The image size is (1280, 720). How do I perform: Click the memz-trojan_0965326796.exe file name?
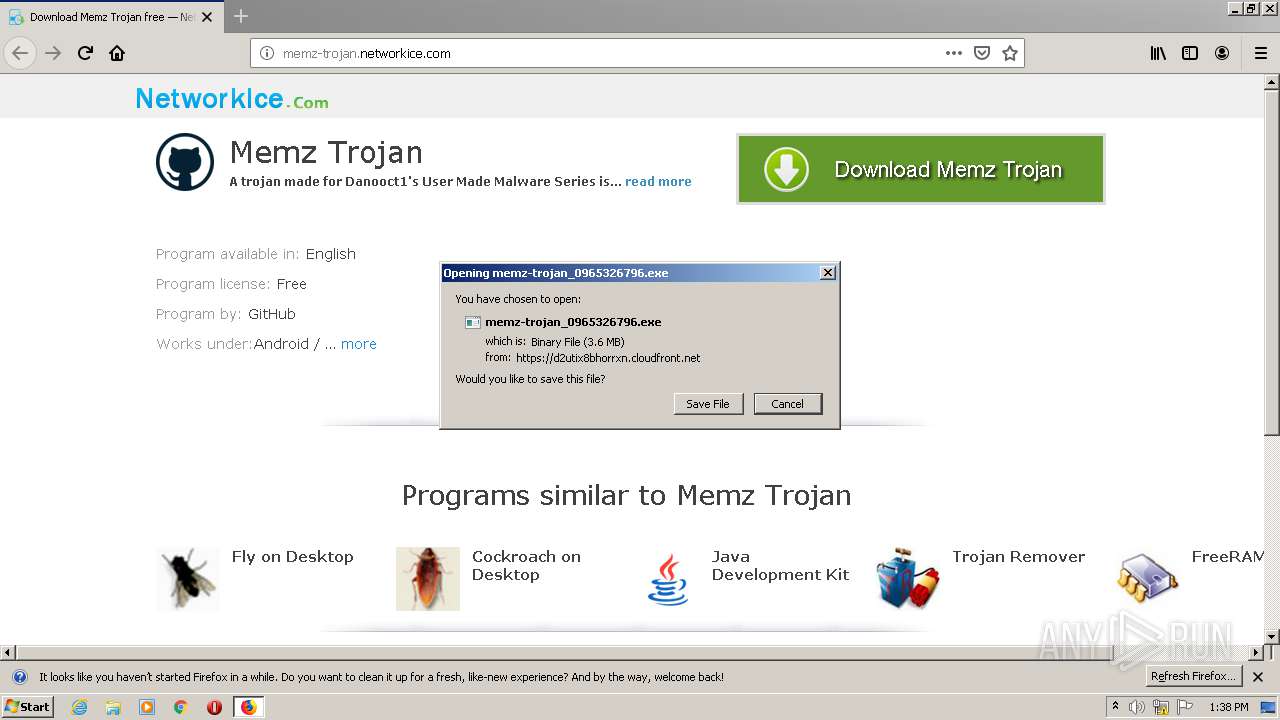(x=573, y=322)
